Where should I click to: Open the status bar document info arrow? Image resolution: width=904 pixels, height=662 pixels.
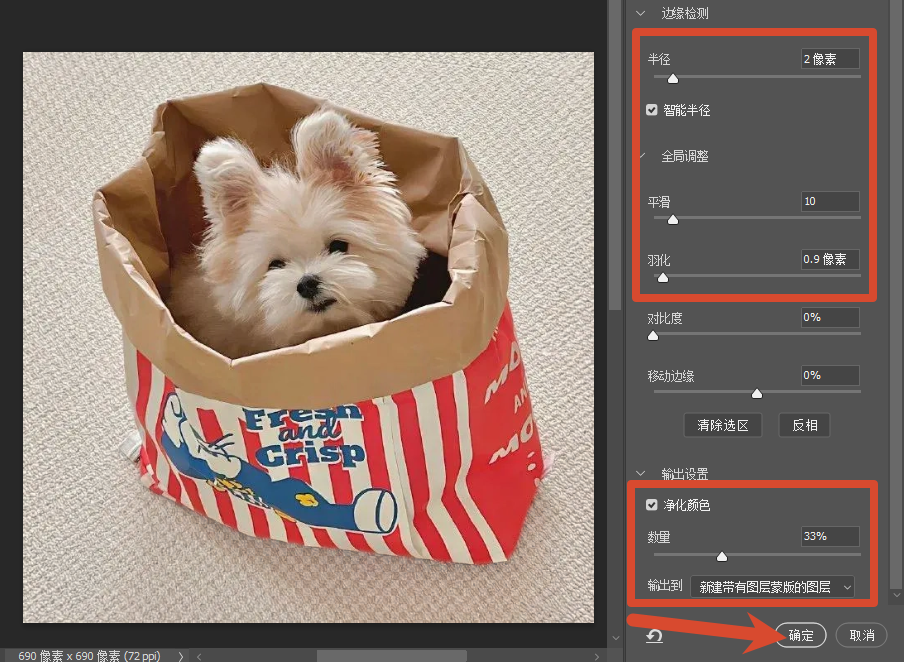pyautogui.click(x=180, y=656)
